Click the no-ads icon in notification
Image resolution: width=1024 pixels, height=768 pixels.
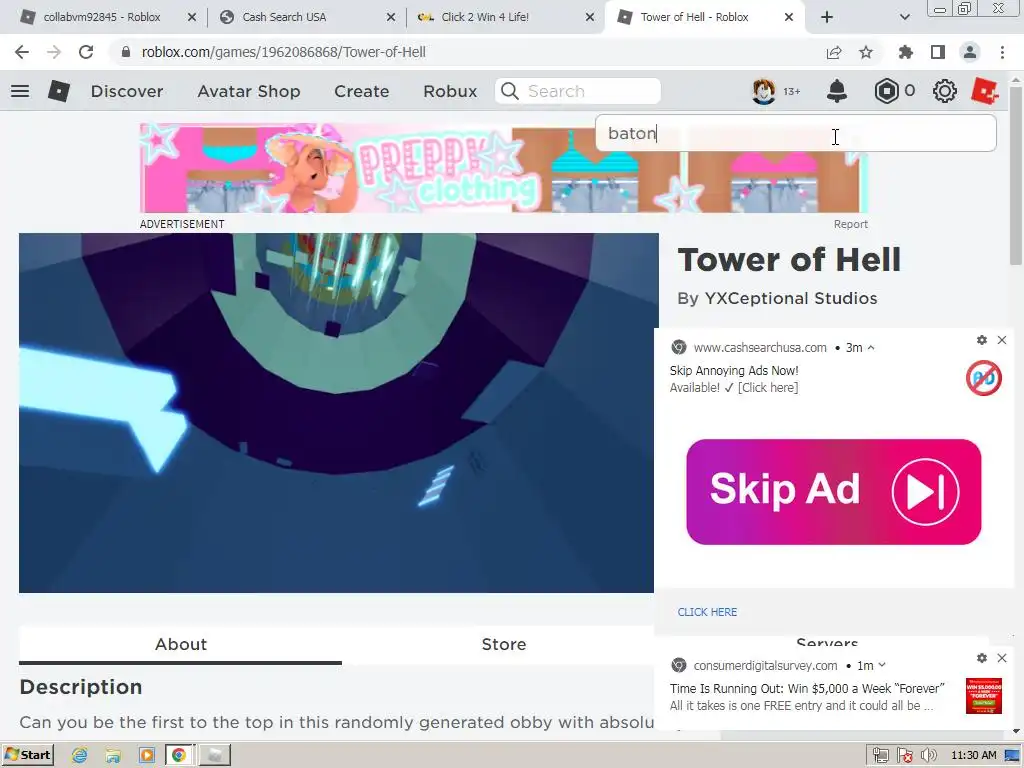point(984,378)
